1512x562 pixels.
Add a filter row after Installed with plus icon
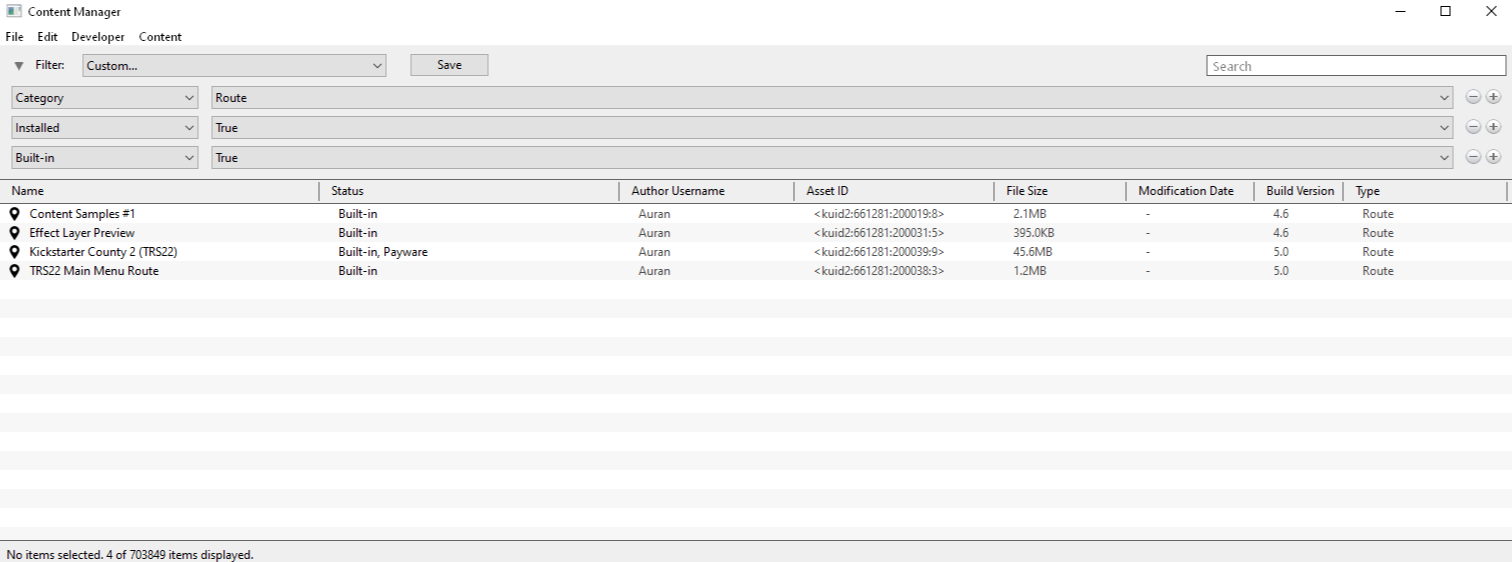point(1493,128)
